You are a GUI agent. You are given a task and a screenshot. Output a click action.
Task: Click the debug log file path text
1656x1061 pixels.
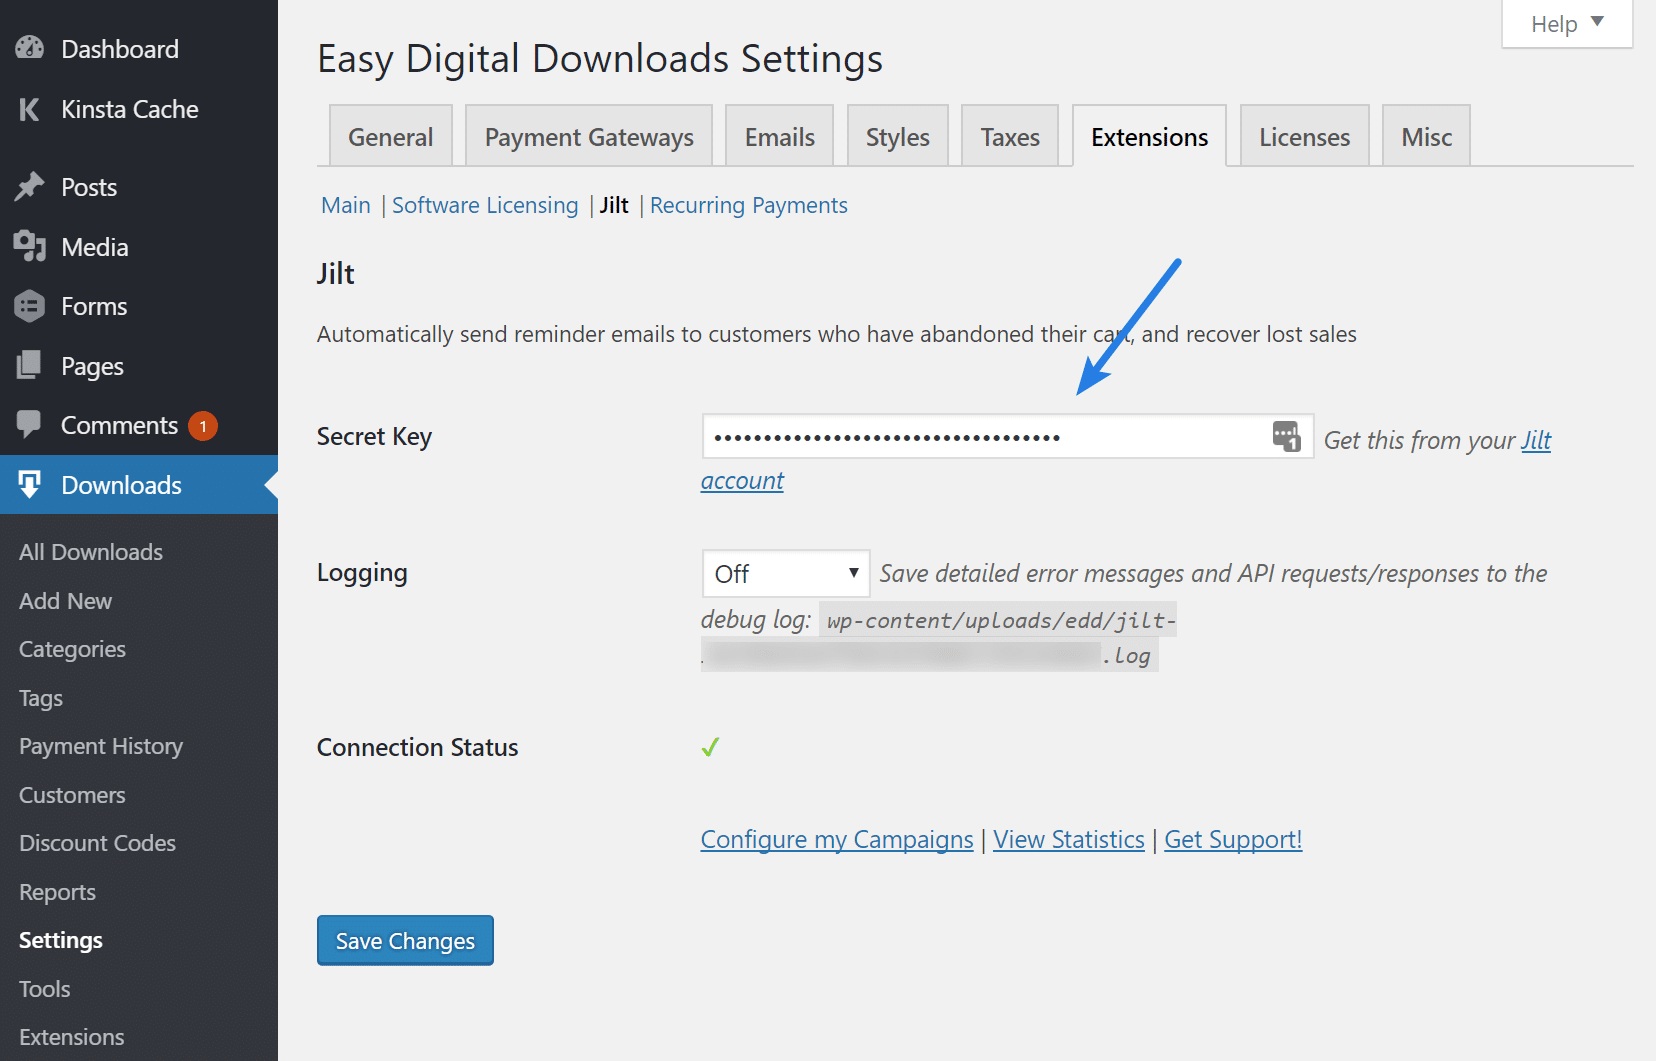938,637
